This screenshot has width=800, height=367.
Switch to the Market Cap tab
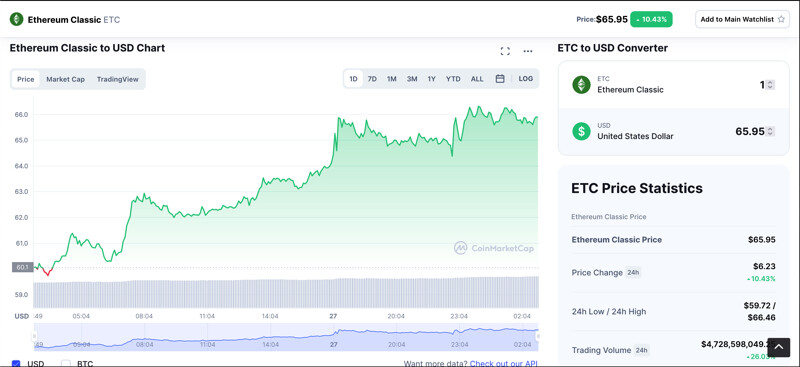point(65,79)
